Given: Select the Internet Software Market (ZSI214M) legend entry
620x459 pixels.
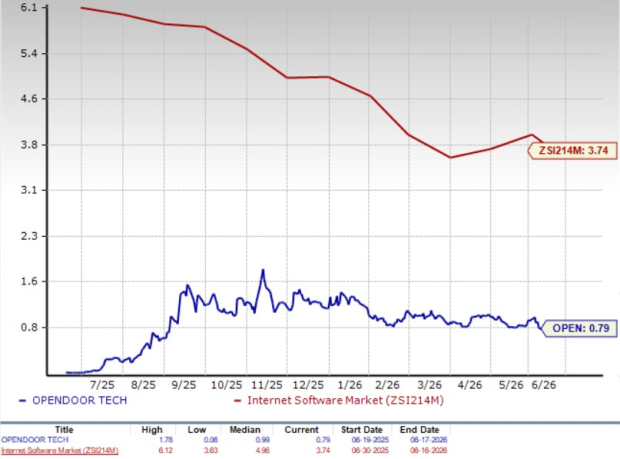Looking at the screenshot, I should (339, 400).
